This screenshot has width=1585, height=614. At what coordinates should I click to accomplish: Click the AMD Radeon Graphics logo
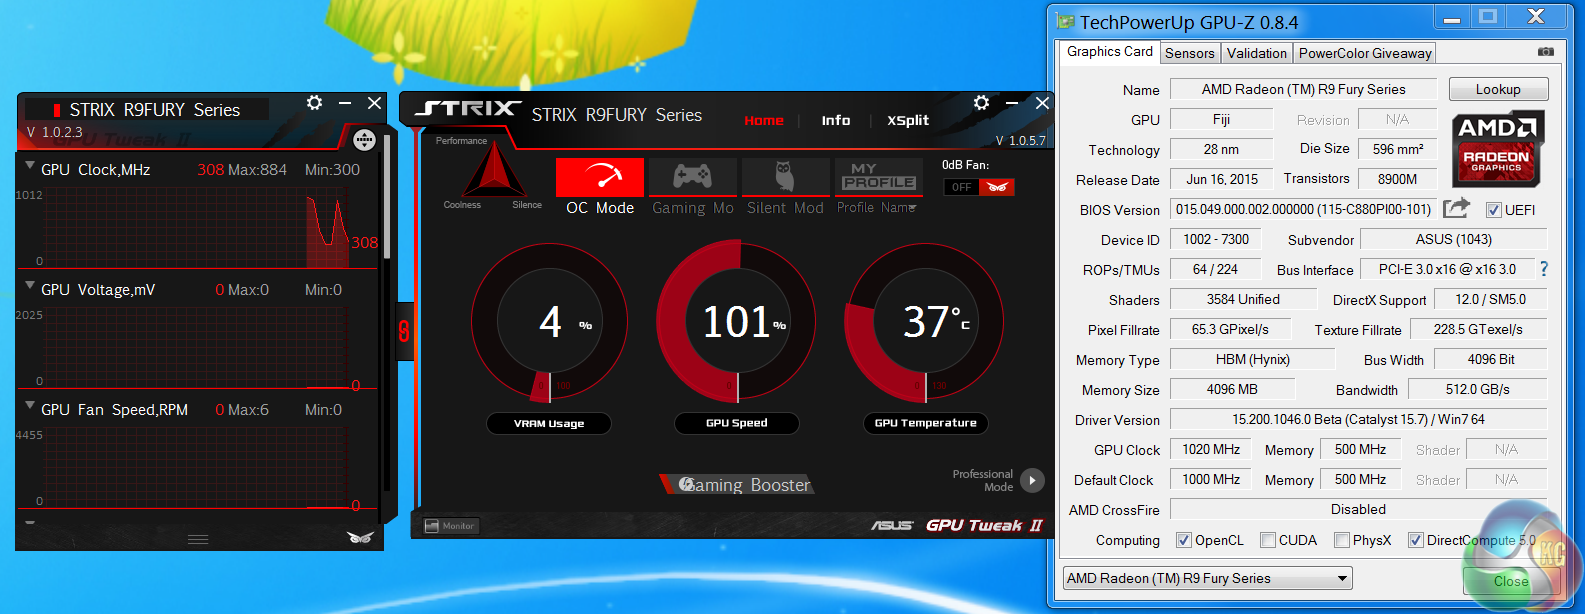coord(1497,149)
